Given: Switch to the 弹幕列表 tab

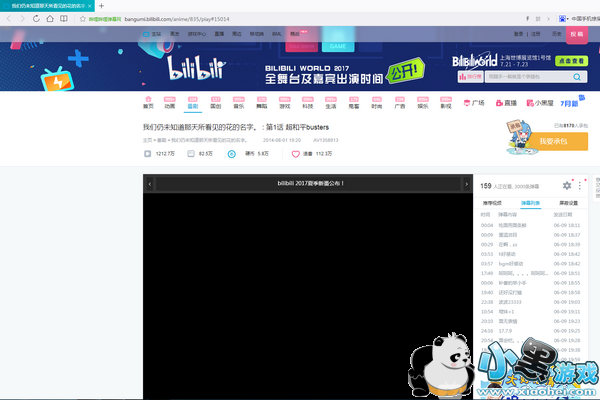Looking at the screenshot, I should click(x=531, y=202).
